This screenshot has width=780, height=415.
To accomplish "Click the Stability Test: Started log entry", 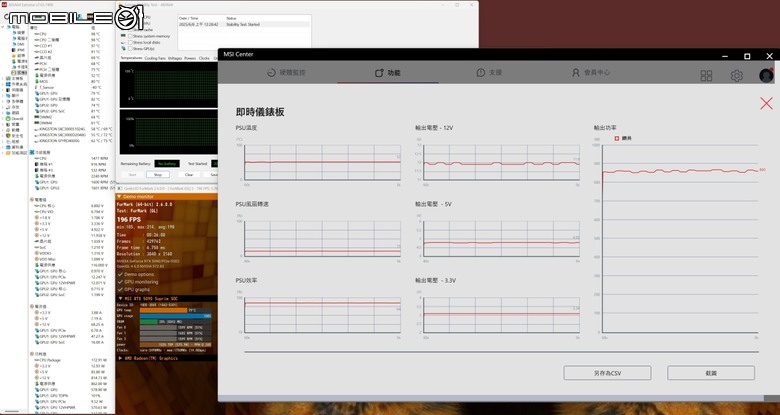I will 244,24.
